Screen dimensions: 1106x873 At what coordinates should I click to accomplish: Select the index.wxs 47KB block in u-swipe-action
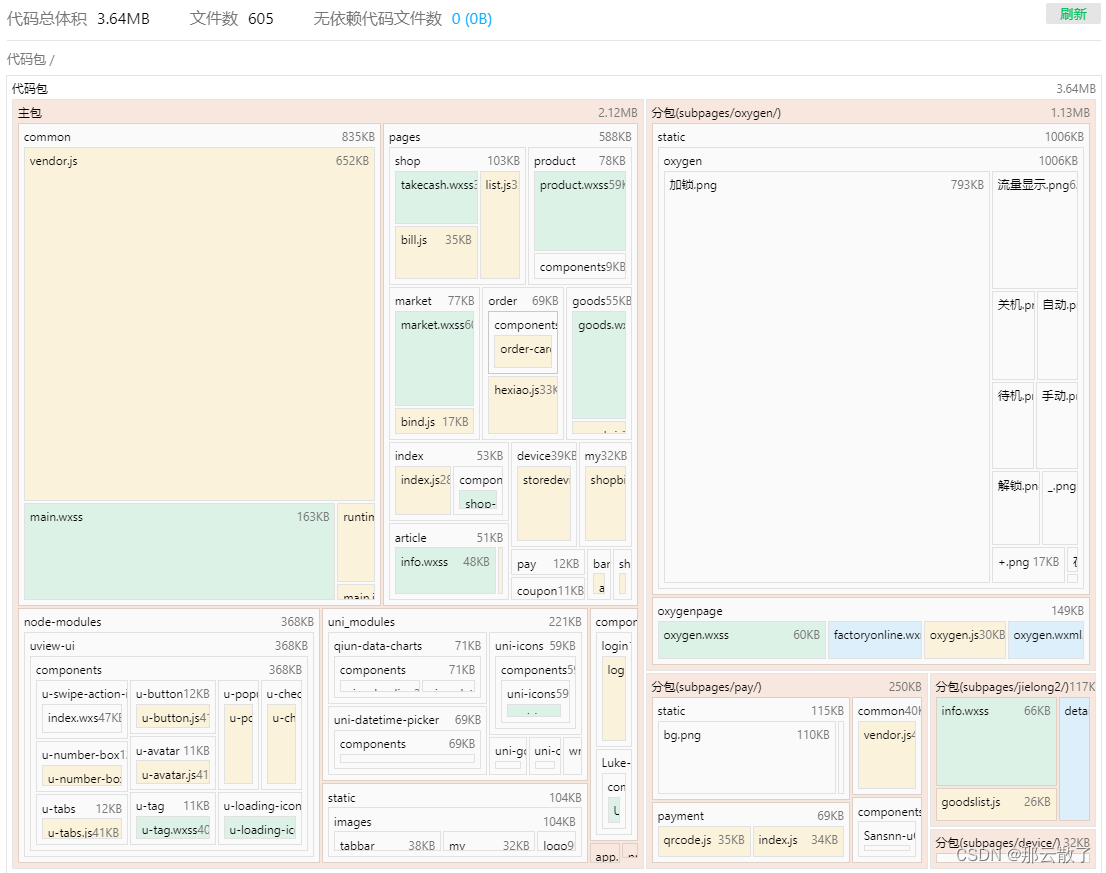(x=82, y=718)
